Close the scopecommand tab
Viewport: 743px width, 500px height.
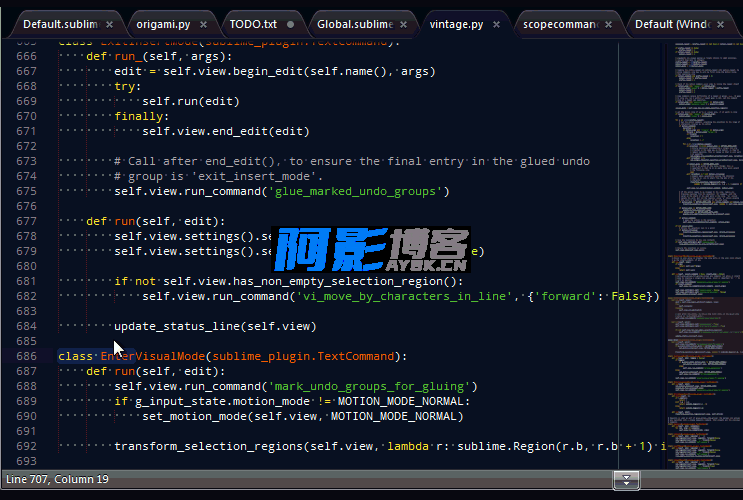(x=608, y=24)
